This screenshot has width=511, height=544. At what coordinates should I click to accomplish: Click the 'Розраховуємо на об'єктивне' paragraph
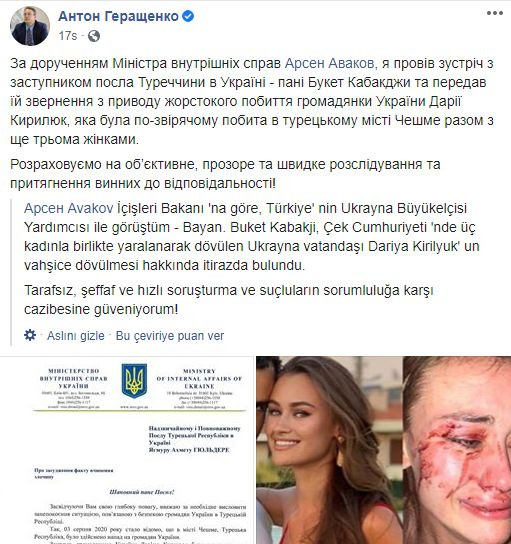(225, 174)
